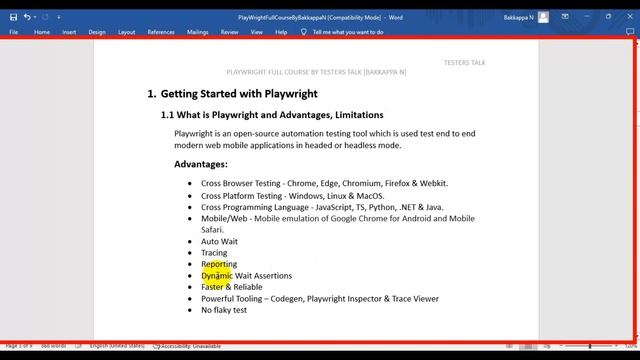Save the document with the floppy disk icon
This screenshot has height=360, width=640.
13,17
